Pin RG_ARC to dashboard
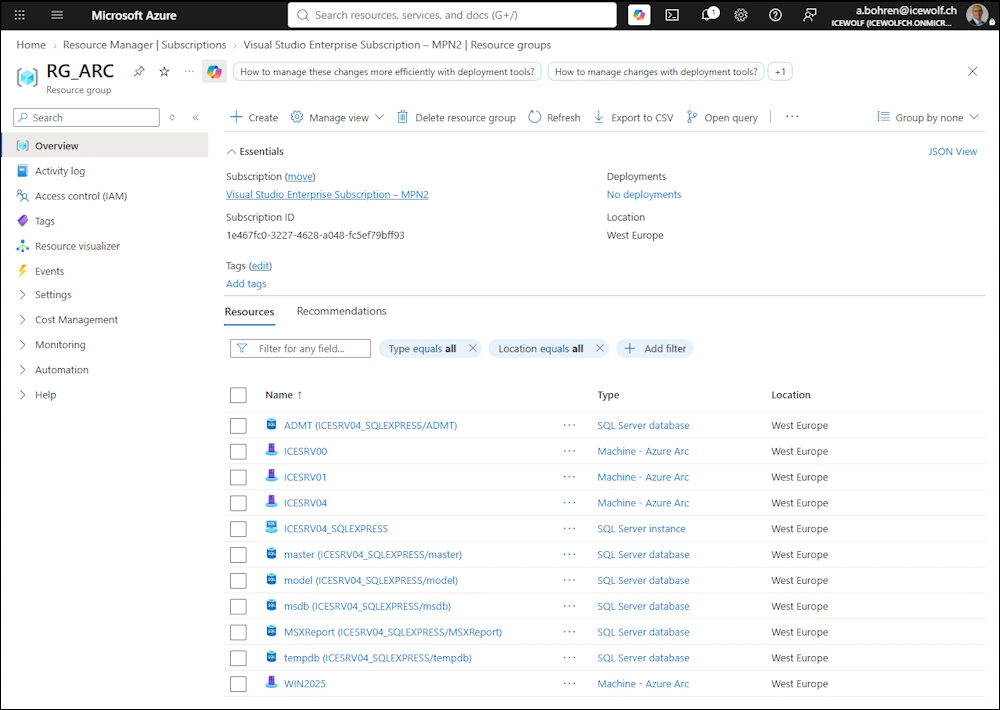 coord(139,71)
